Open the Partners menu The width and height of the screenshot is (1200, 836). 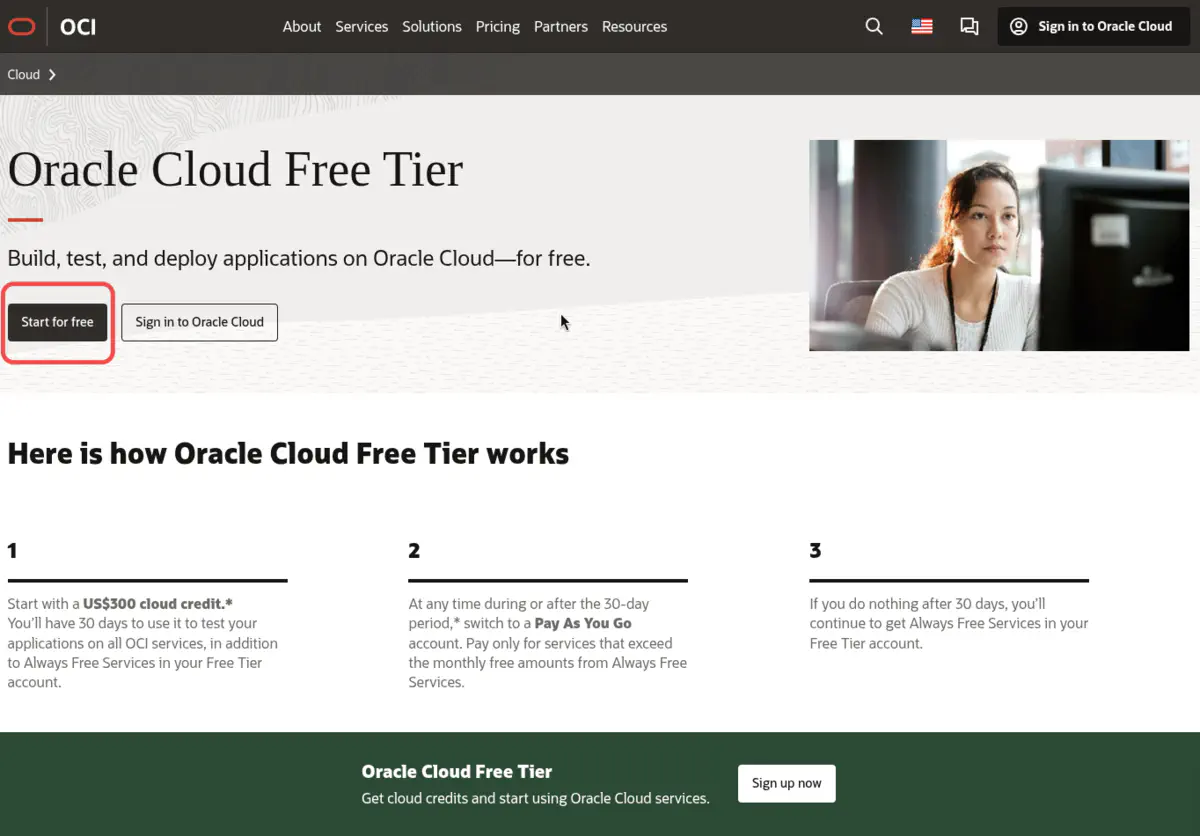[561, 27]
